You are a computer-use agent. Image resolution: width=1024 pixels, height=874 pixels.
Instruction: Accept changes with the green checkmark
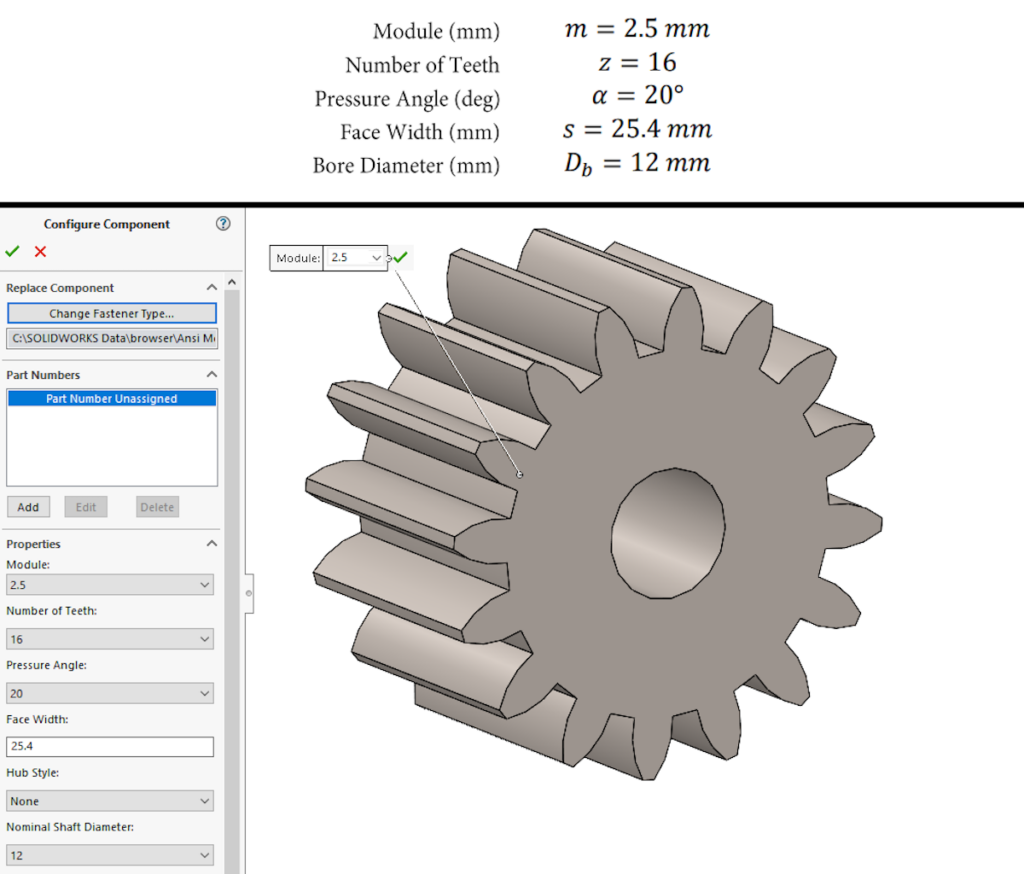(12, 252)
